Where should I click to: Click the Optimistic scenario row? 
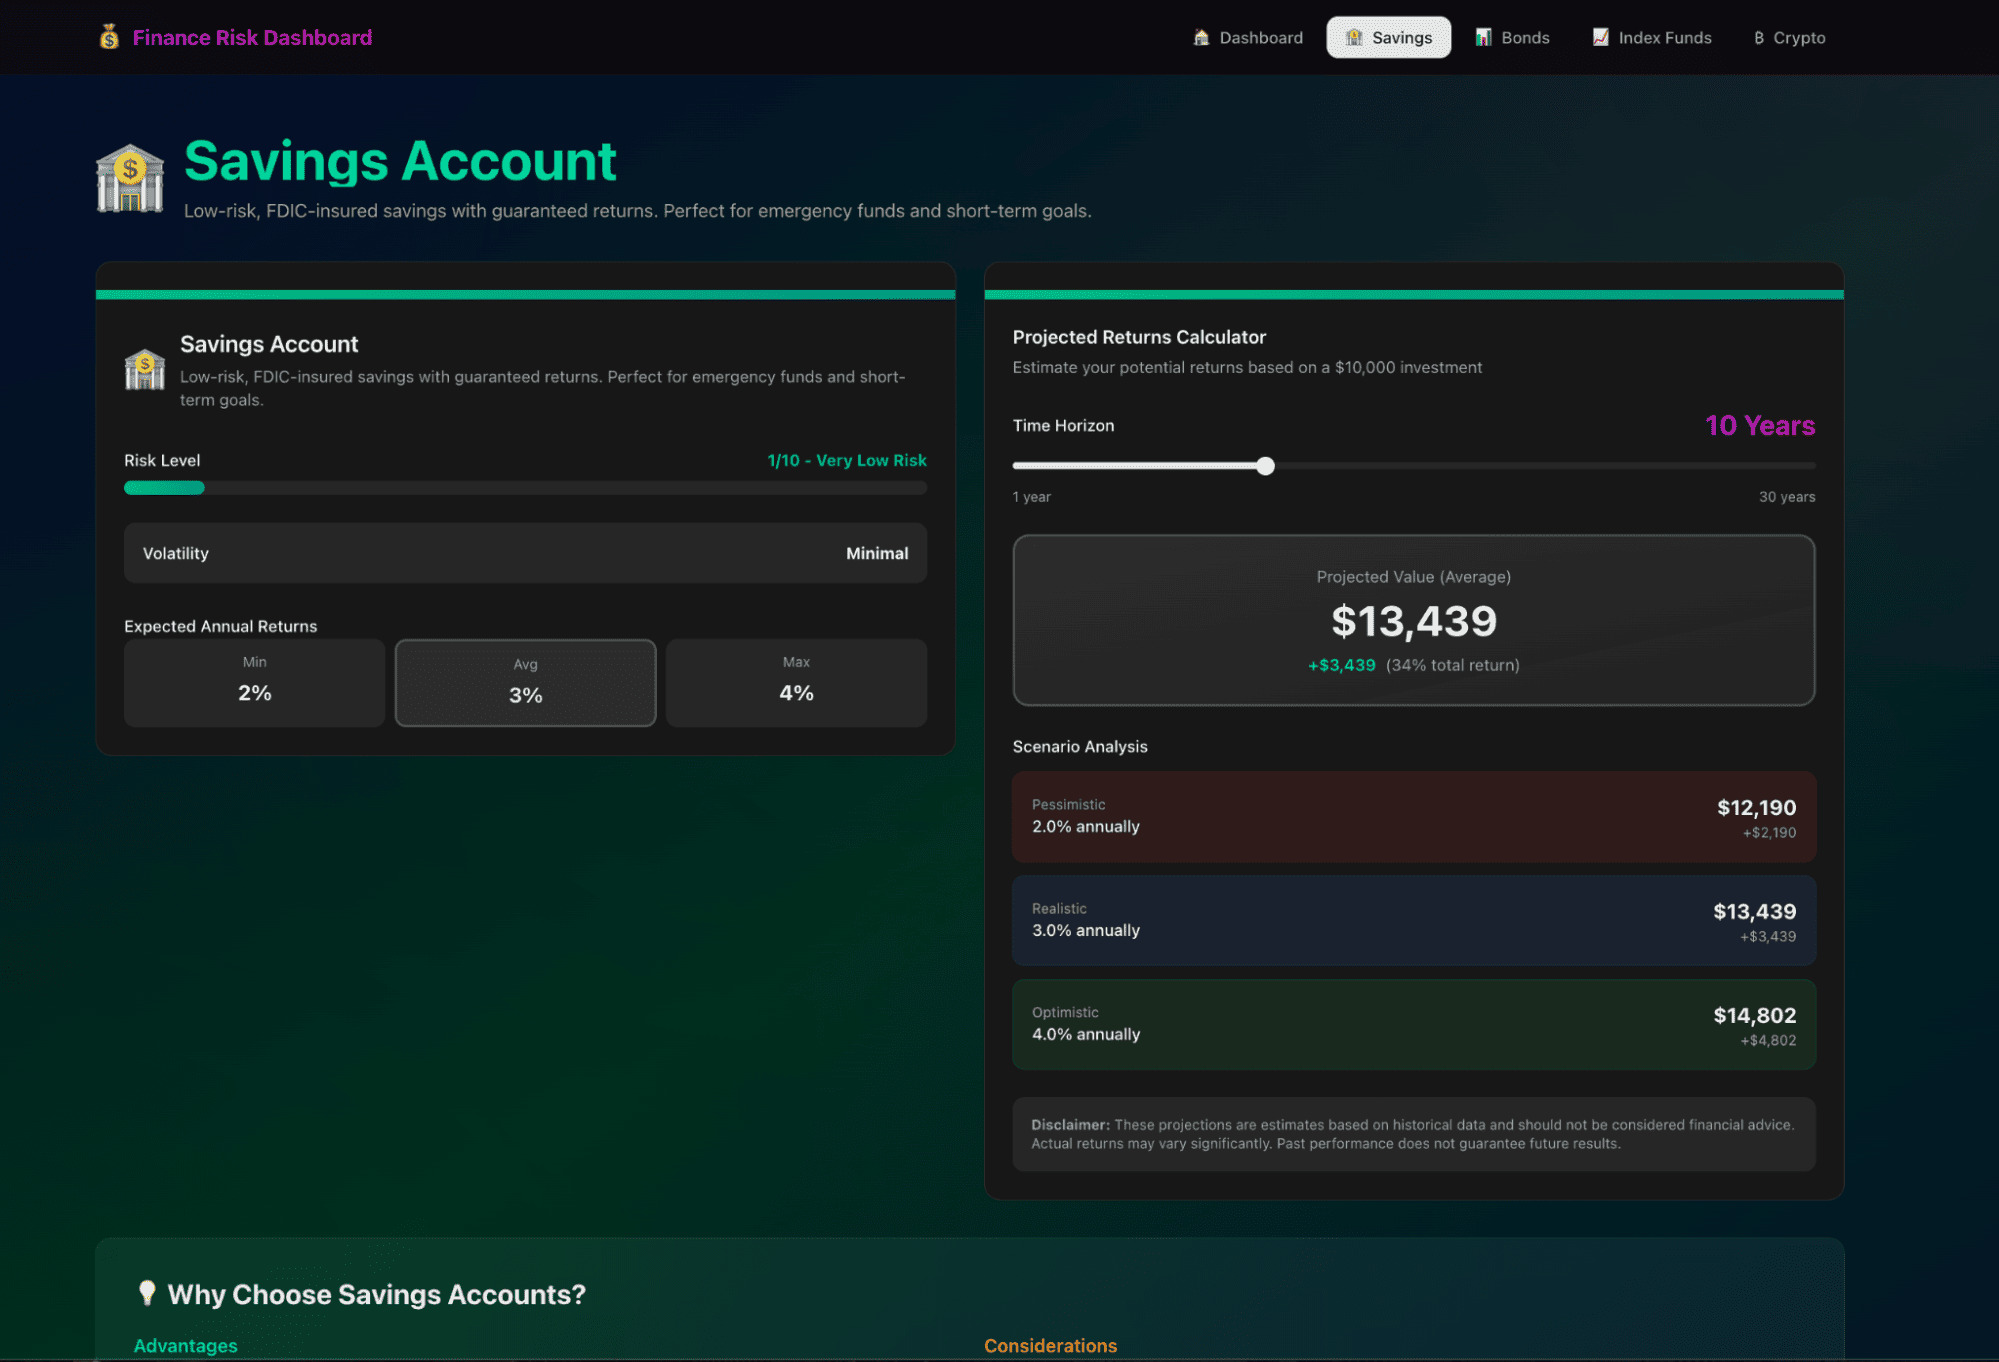tap(1413, 1024)
